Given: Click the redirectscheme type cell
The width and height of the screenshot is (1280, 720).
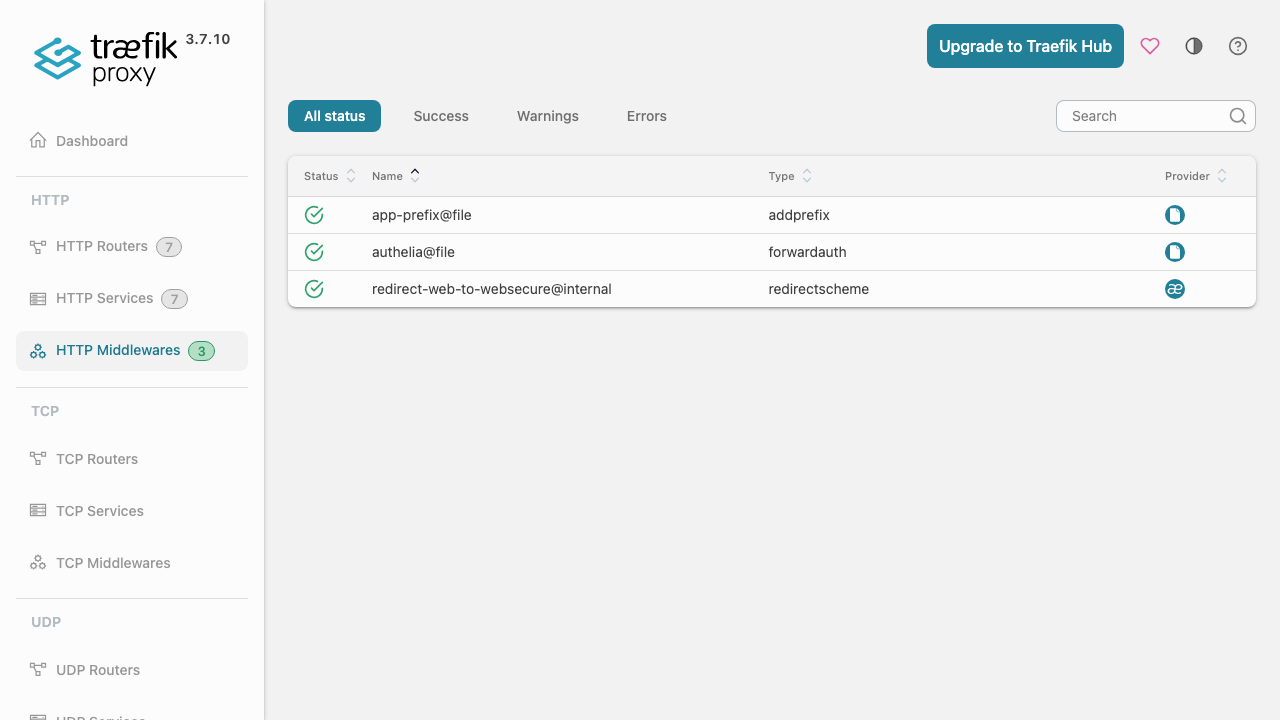Looking at the screenshot, I should (818, 289).
